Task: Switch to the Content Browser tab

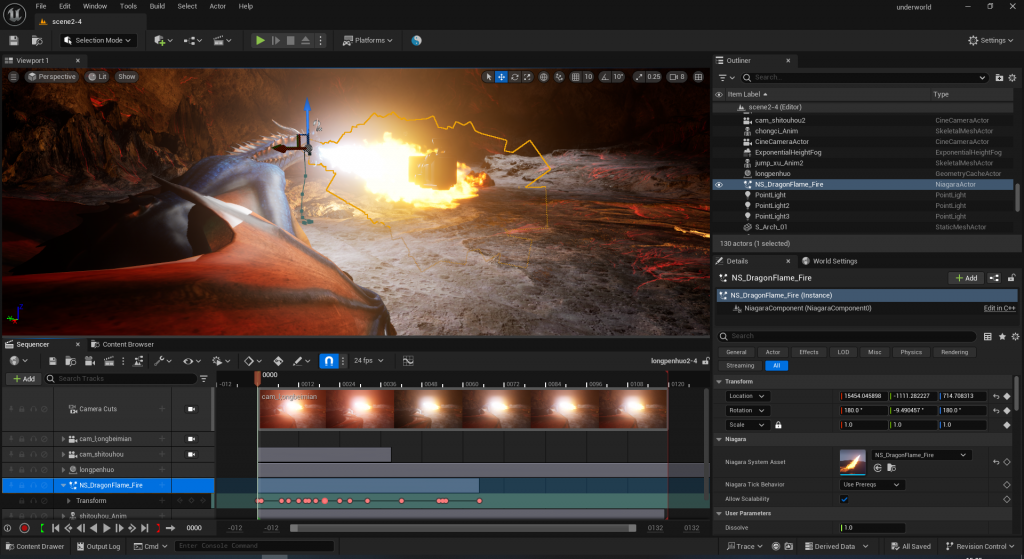Action: coord(127,344)
